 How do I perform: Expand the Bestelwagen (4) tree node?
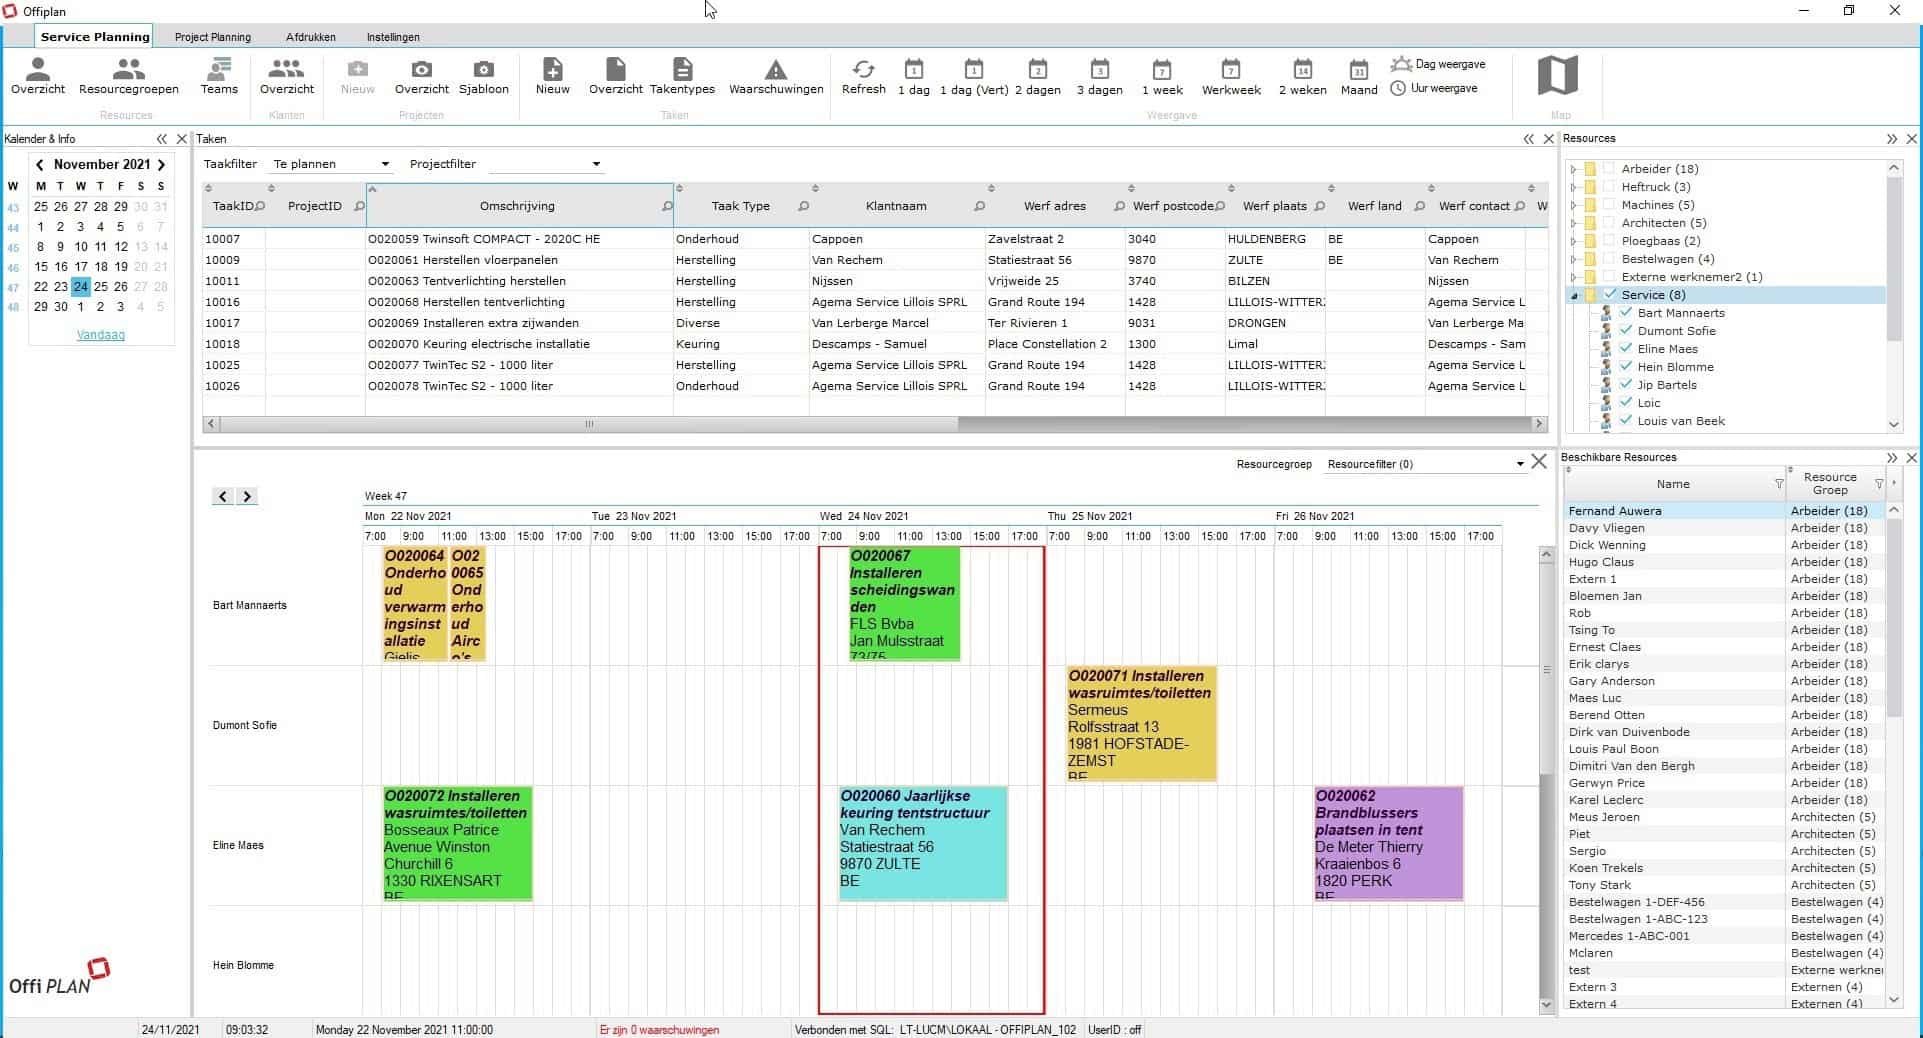(x=1574, y=259)
